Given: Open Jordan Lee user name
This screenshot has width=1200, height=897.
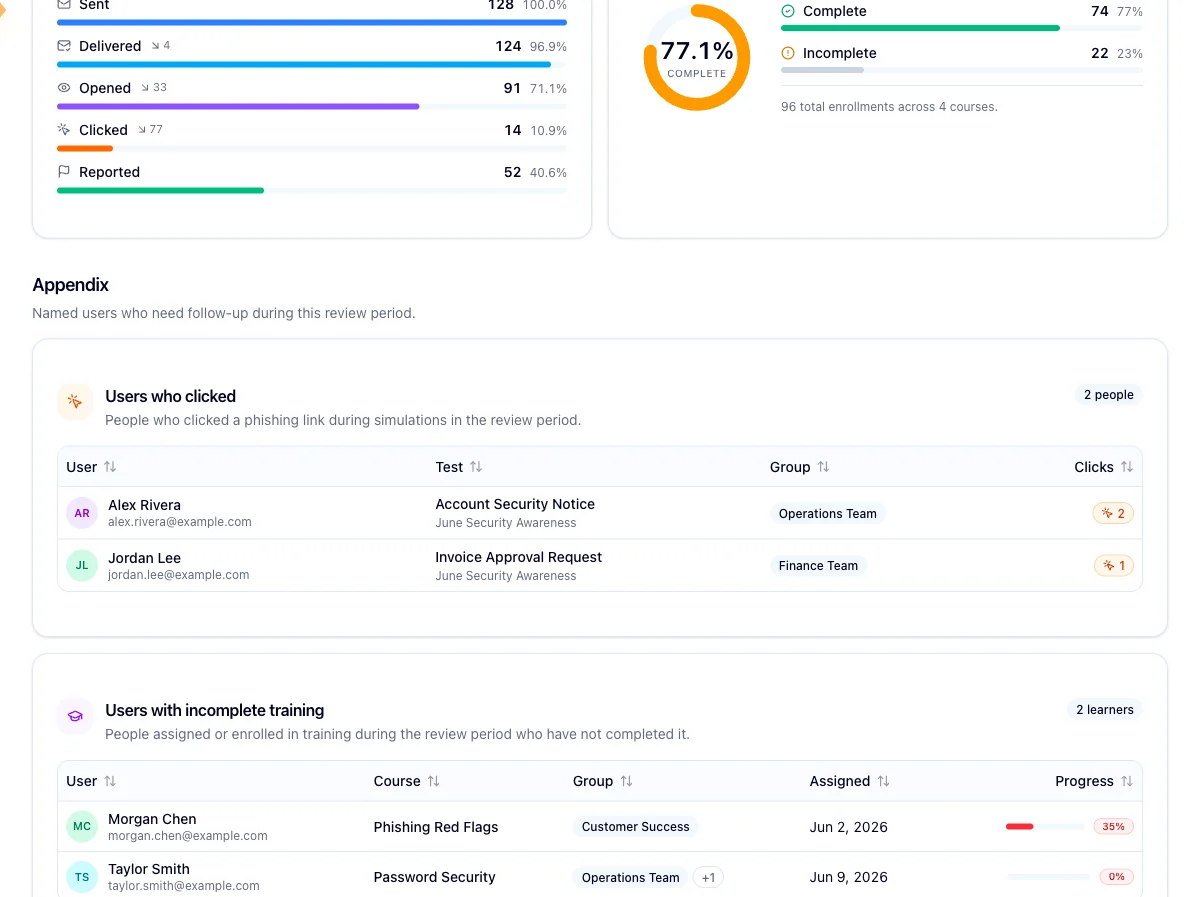Looking at the screenshot, I should pyautogui.click(x=144, y=558).
